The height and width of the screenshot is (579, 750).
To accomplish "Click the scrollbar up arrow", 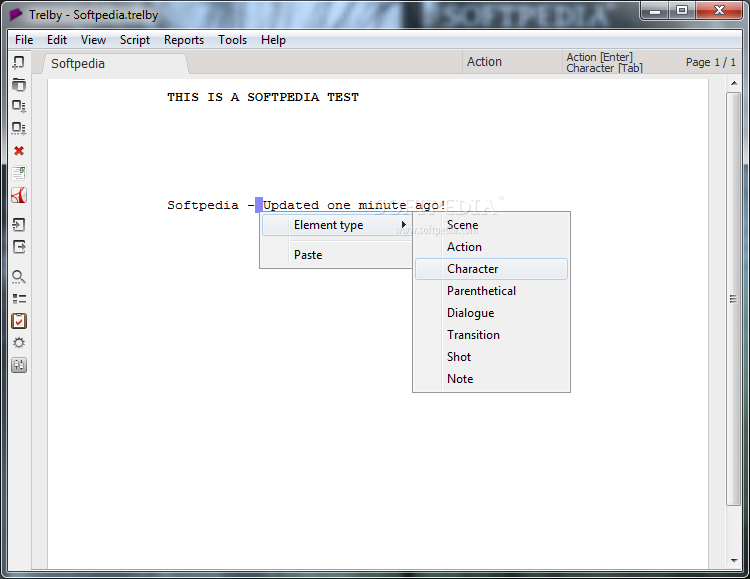I will (734, 84).
